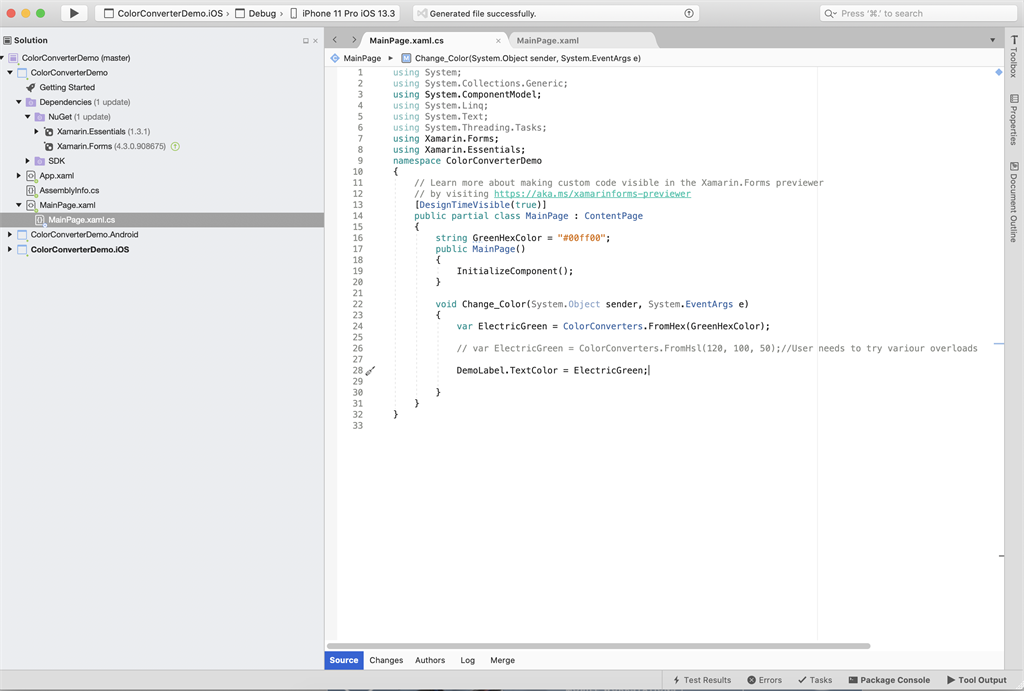This screenshot has height=691, width=1024.
Task: Close the Solution pad
Action: (316, 41)
